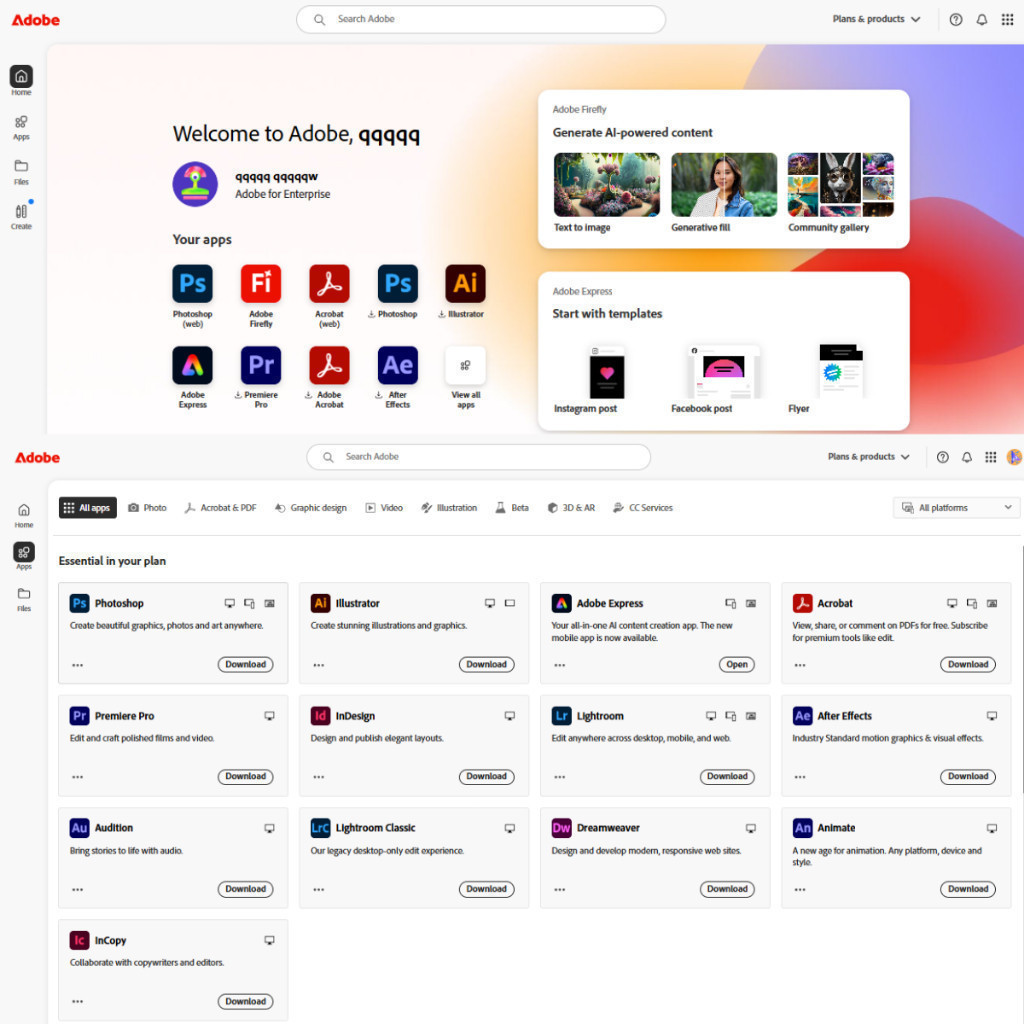Expand the All platforms dropdown
Viewport: 1024px width, 1024px height.
pyautogui.click(x=957, y=508)
